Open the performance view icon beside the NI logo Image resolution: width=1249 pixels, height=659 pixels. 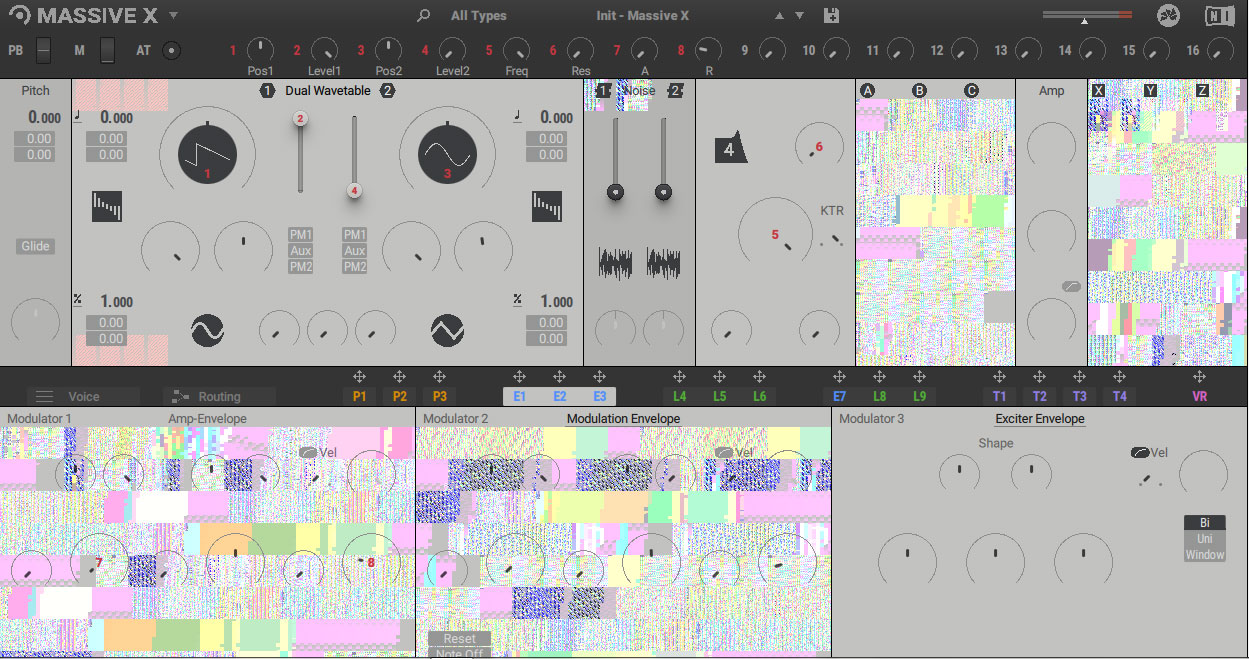pos(1168,15)
